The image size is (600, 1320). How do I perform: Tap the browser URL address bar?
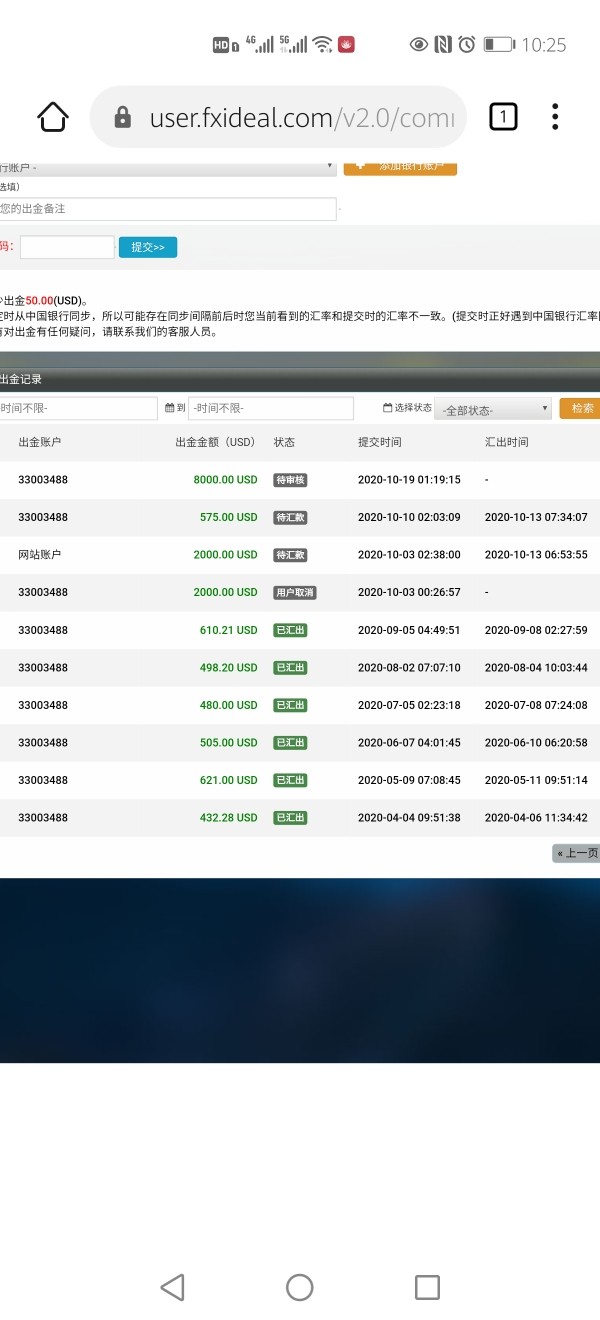300,118
